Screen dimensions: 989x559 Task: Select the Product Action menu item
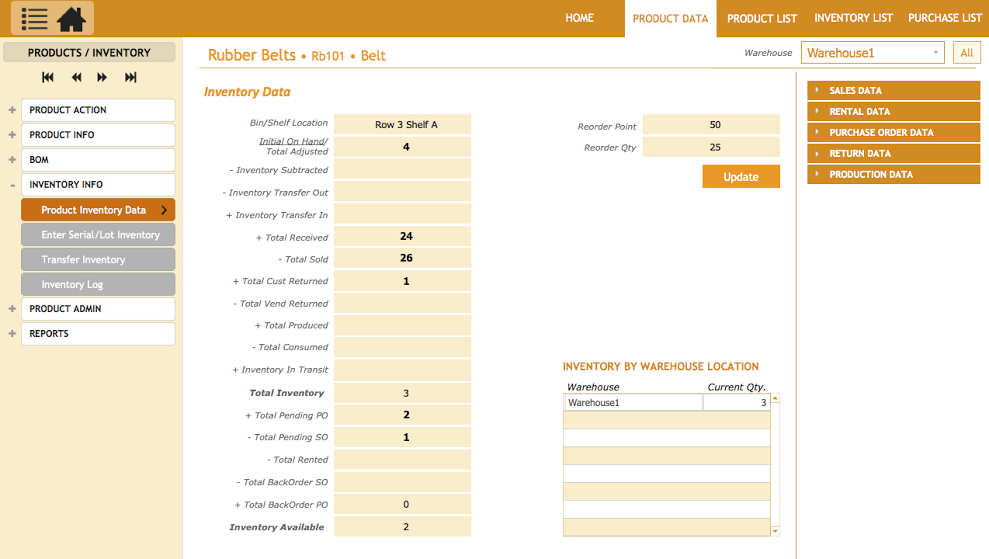[x=98, y=110]
